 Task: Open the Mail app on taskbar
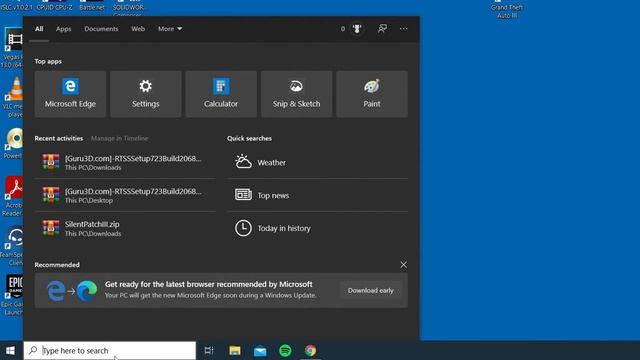(x=260, y=351)
